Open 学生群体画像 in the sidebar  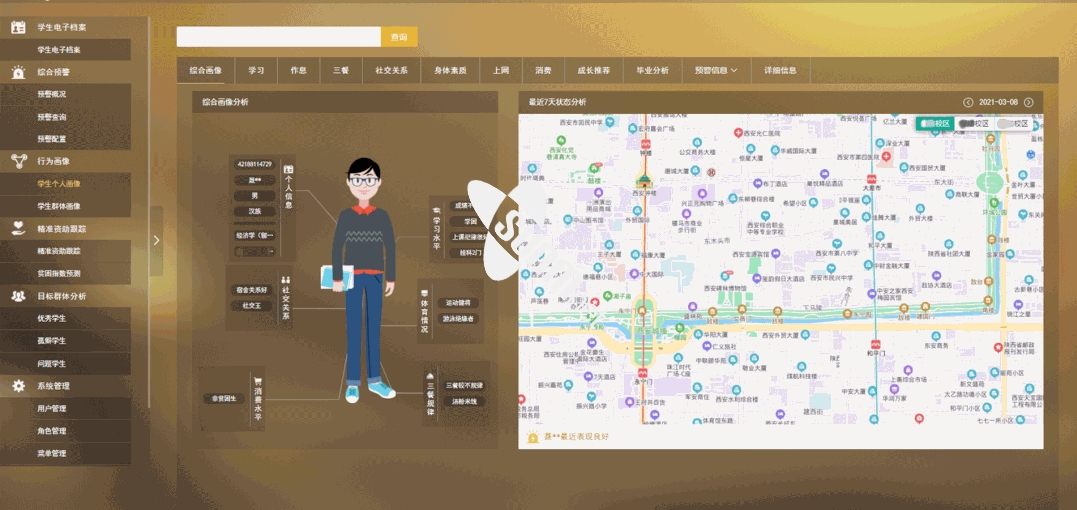58,206
